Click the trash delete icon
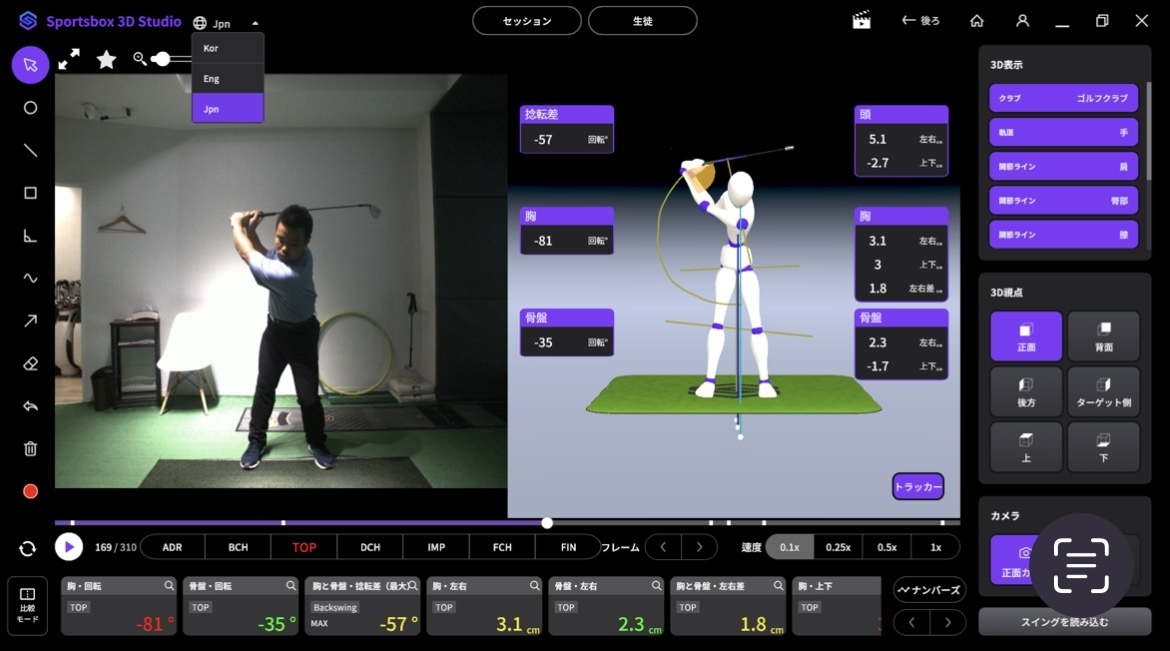1170x651 pixels. point(30,449)
